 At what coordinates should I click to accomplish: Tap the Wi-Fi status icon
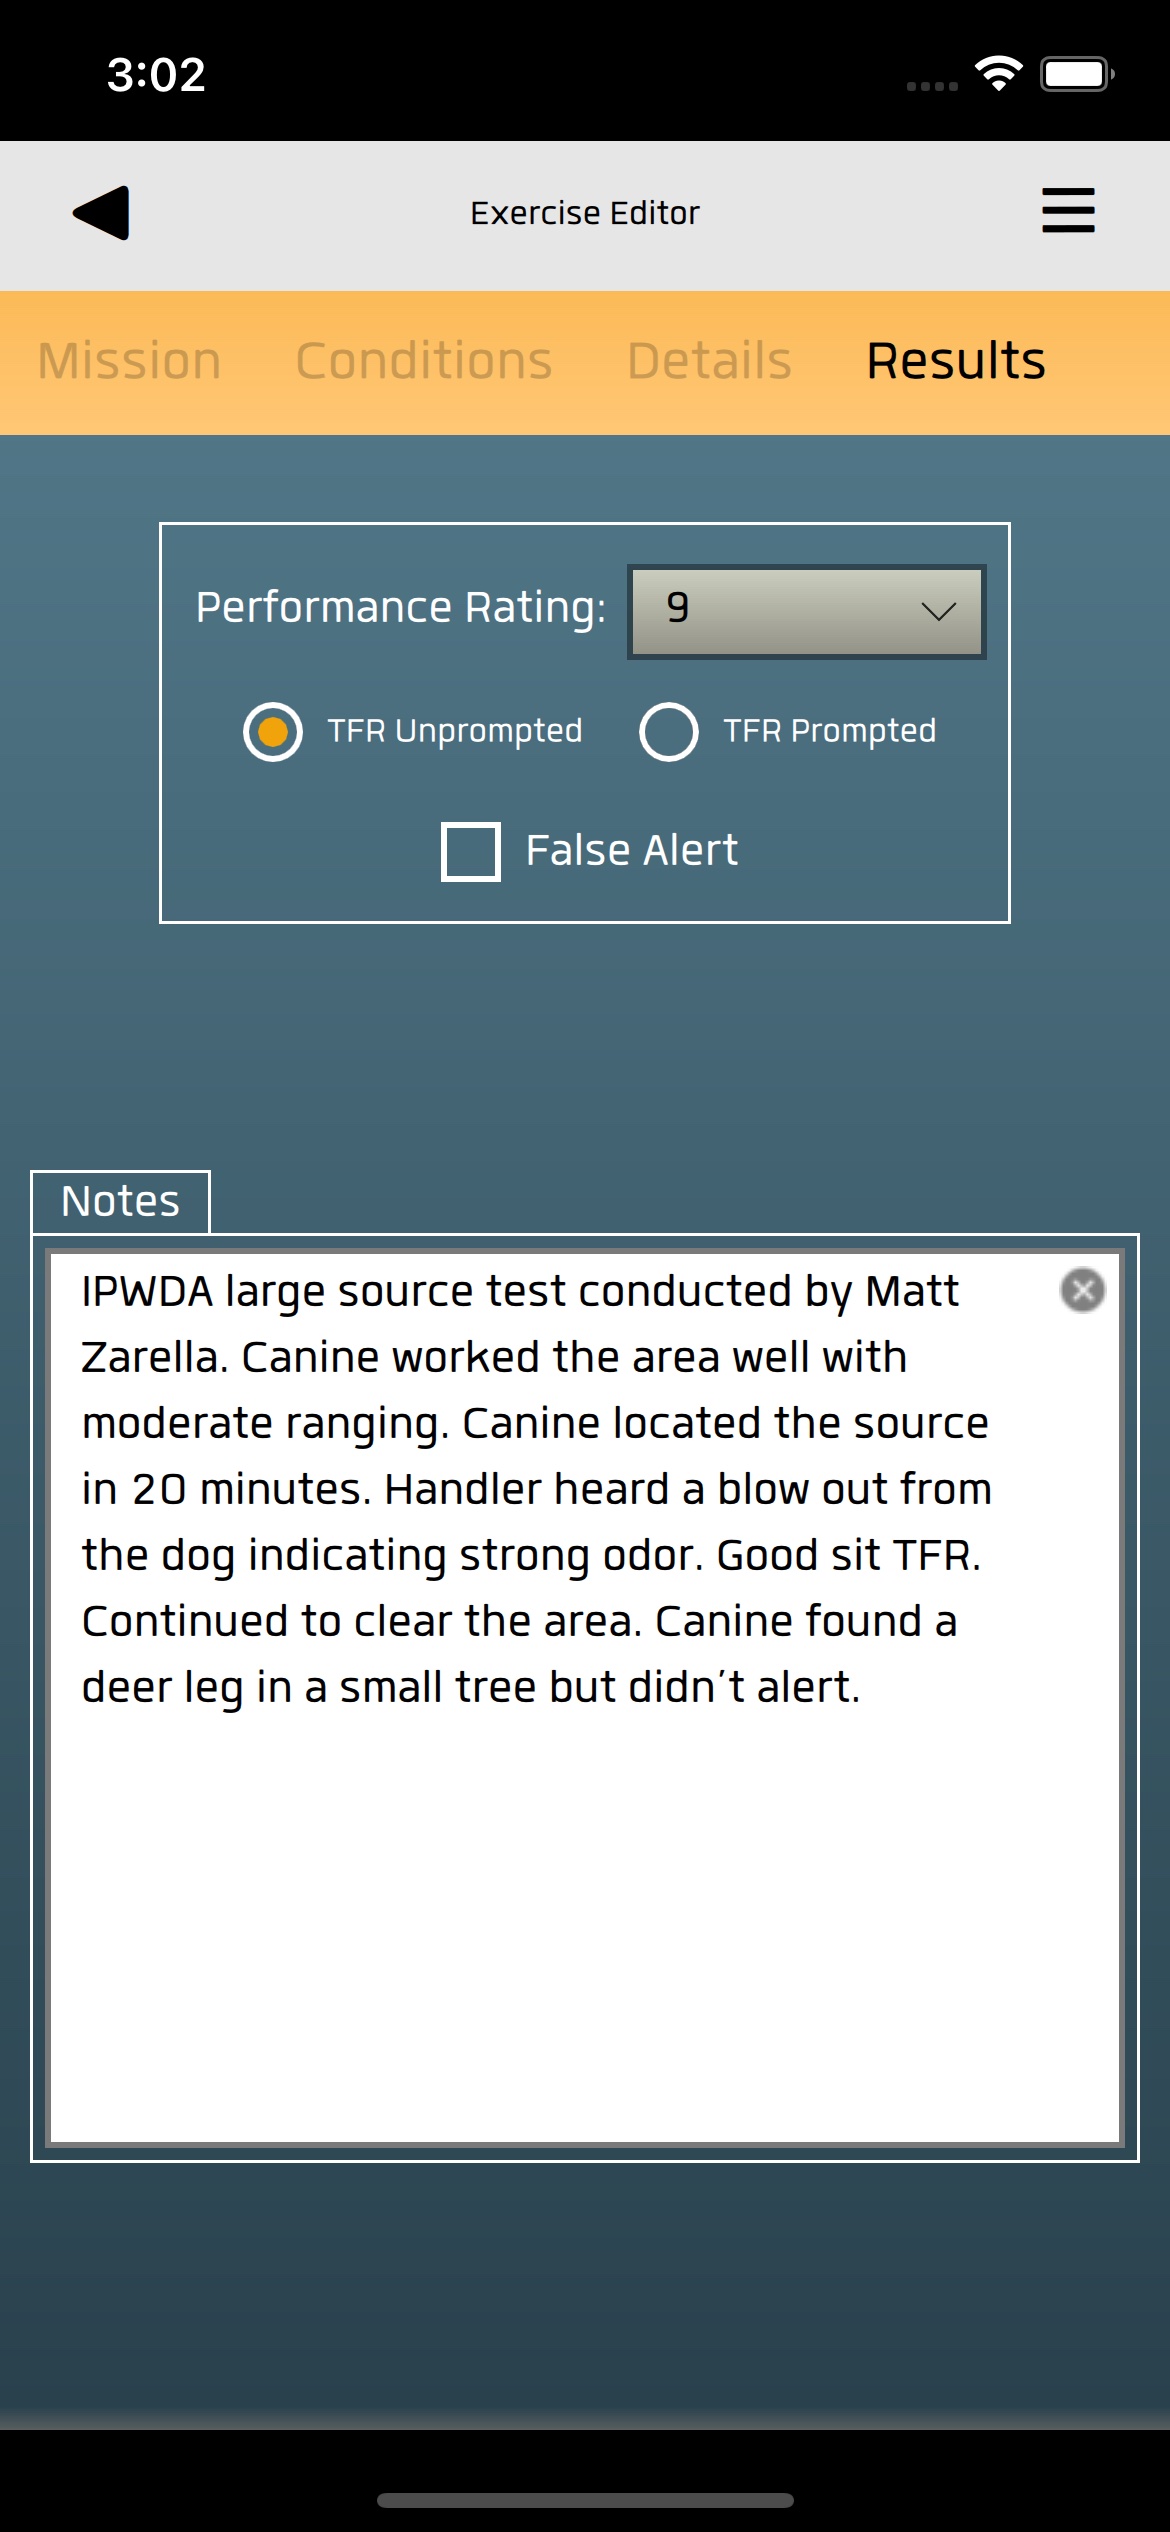[998, 74]
